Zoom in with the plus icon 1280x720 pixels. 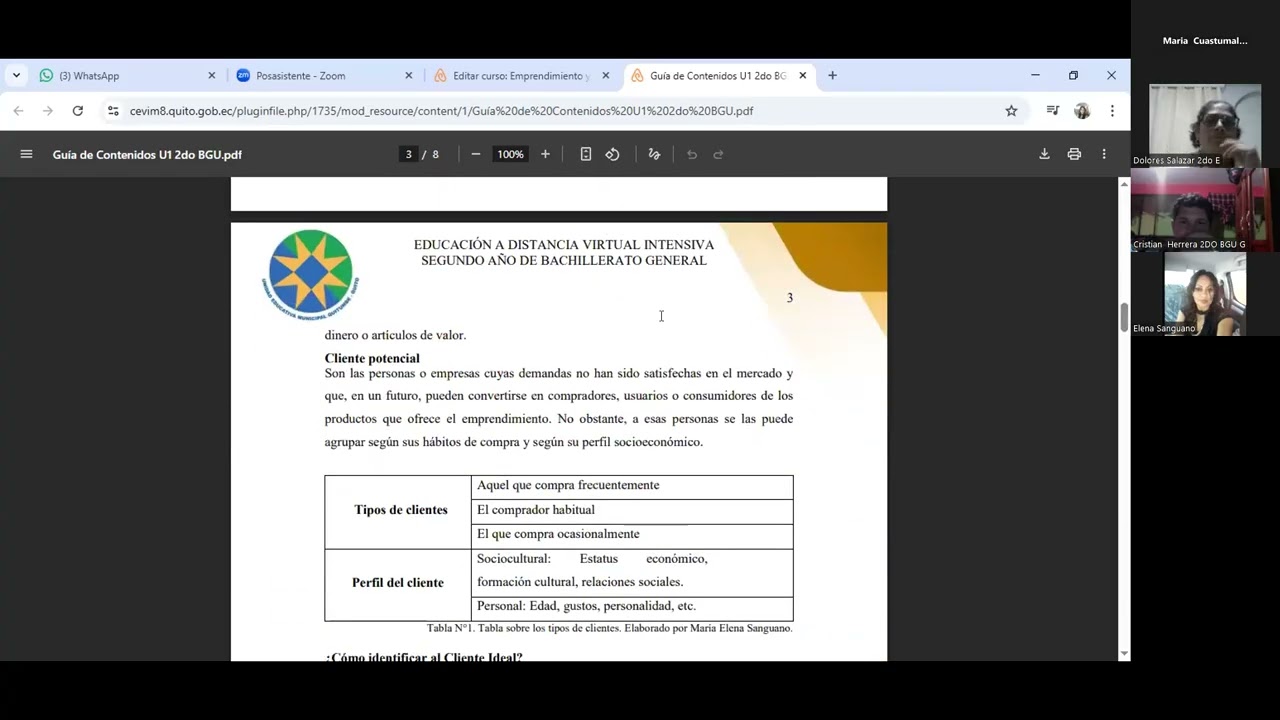(x=545, y=154)
